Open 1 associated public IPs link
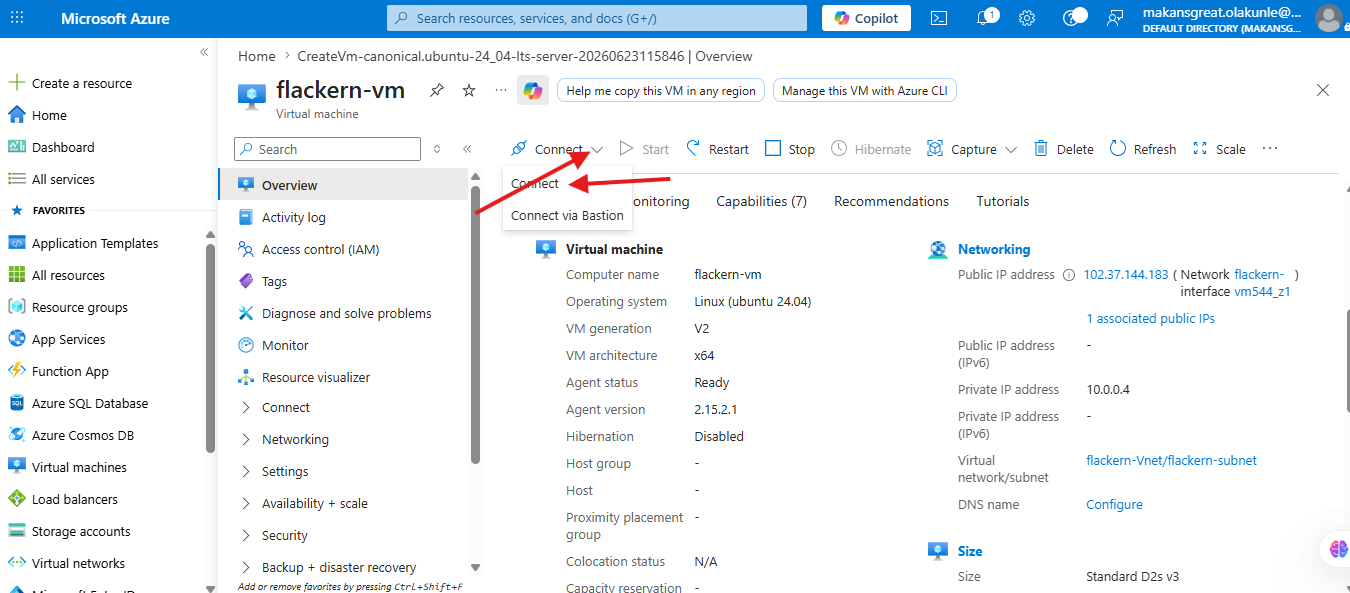The image size is (1350, 593). (1150, 319)
